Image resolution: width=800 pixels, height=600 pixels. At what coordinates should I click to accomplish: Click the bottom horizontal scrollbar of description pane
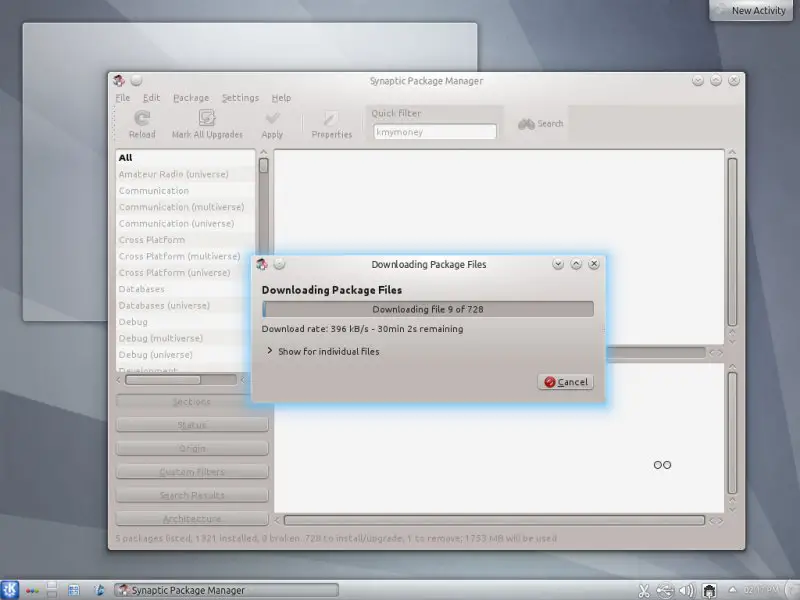click(x=494, y=520)
